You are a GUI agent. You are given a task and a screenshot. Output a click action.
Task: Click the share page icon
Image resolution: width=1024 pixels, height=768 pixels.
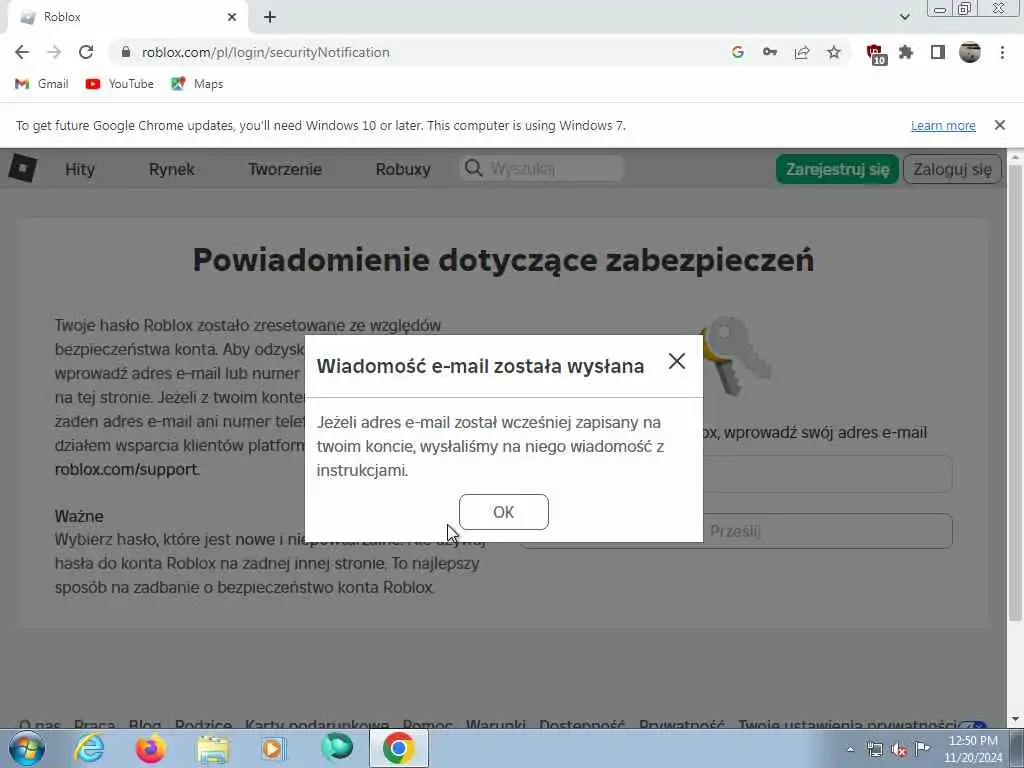click(x=802, y=52)
